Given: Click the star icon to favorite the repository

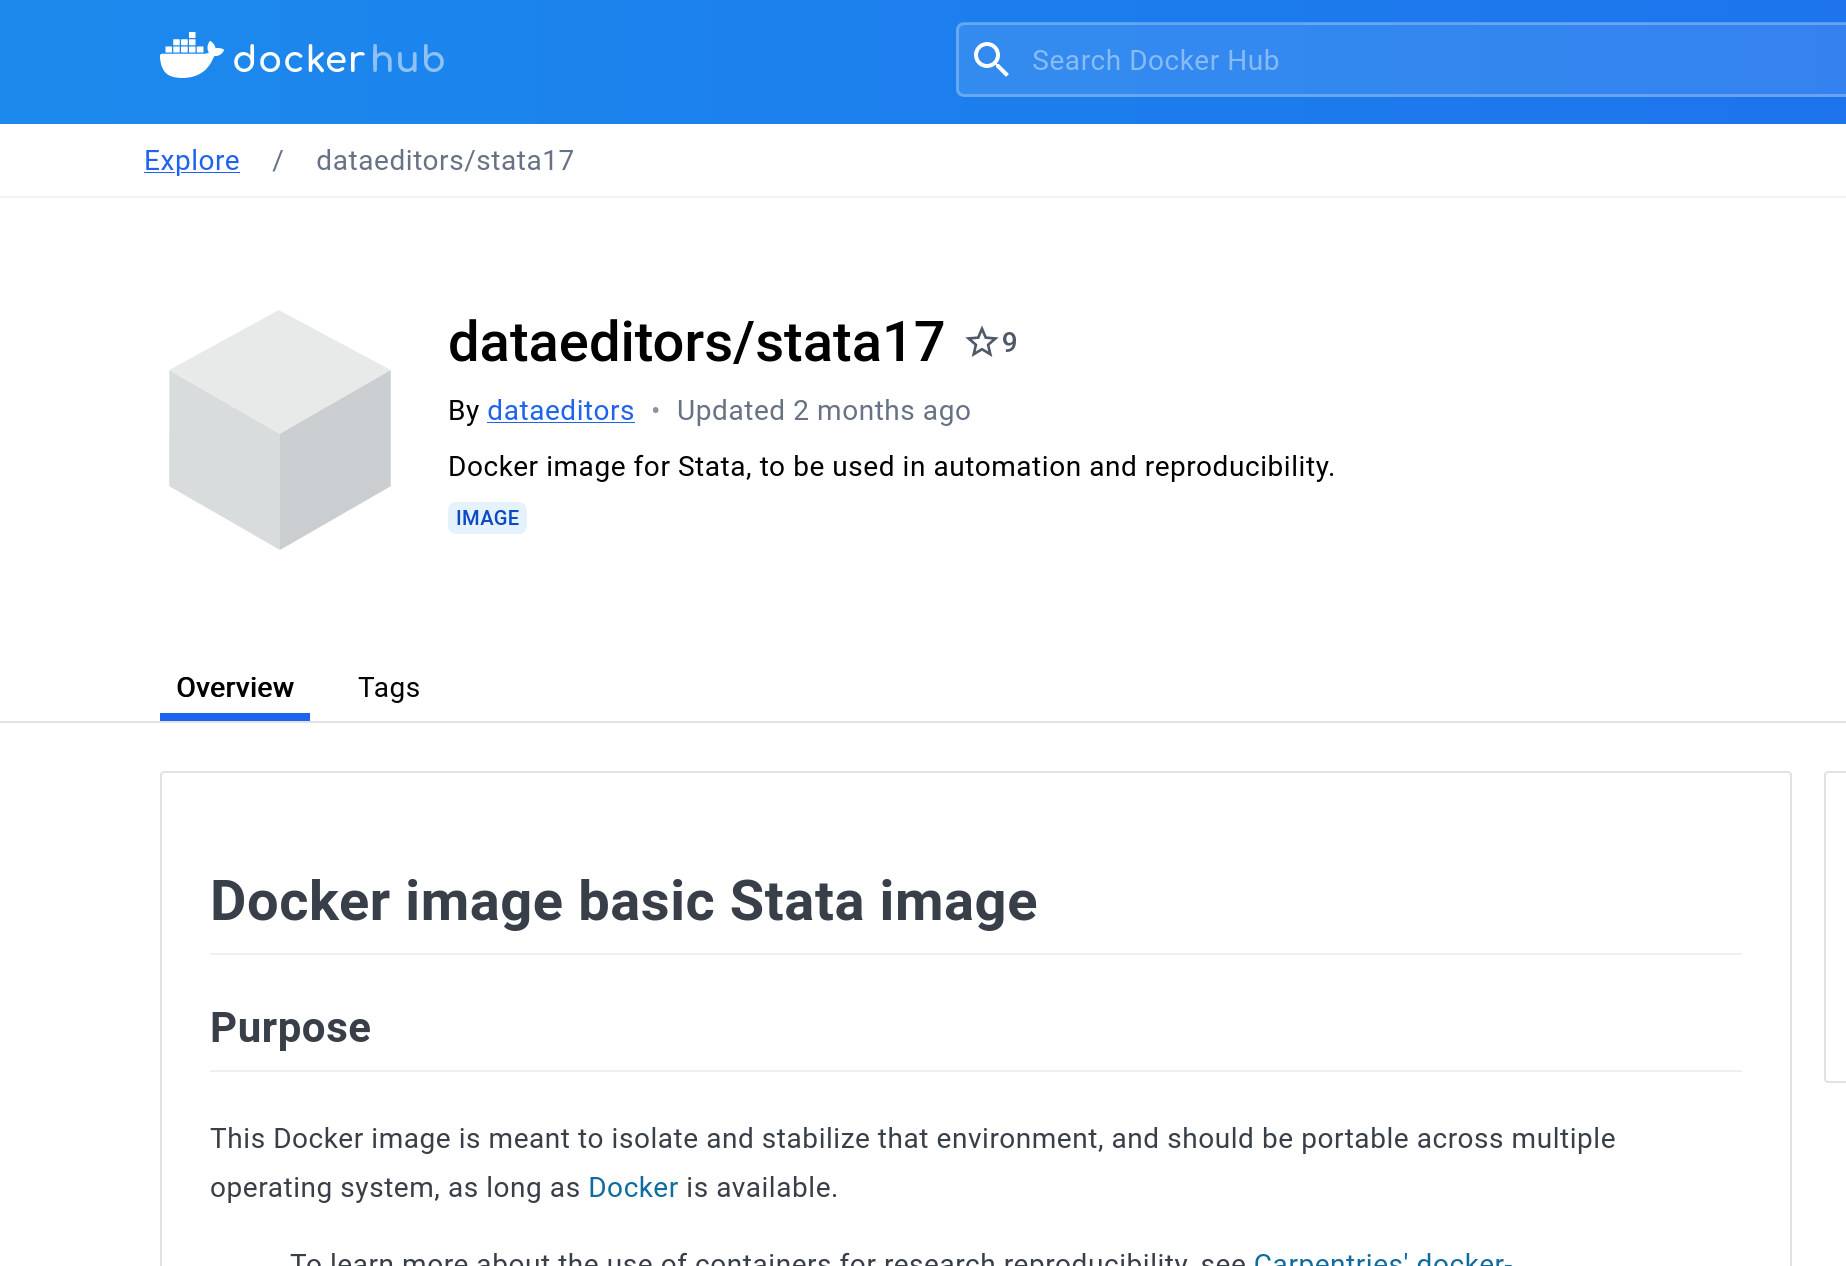Looking at the screenshot, I should pyautogui.click(x=979, y=342).
